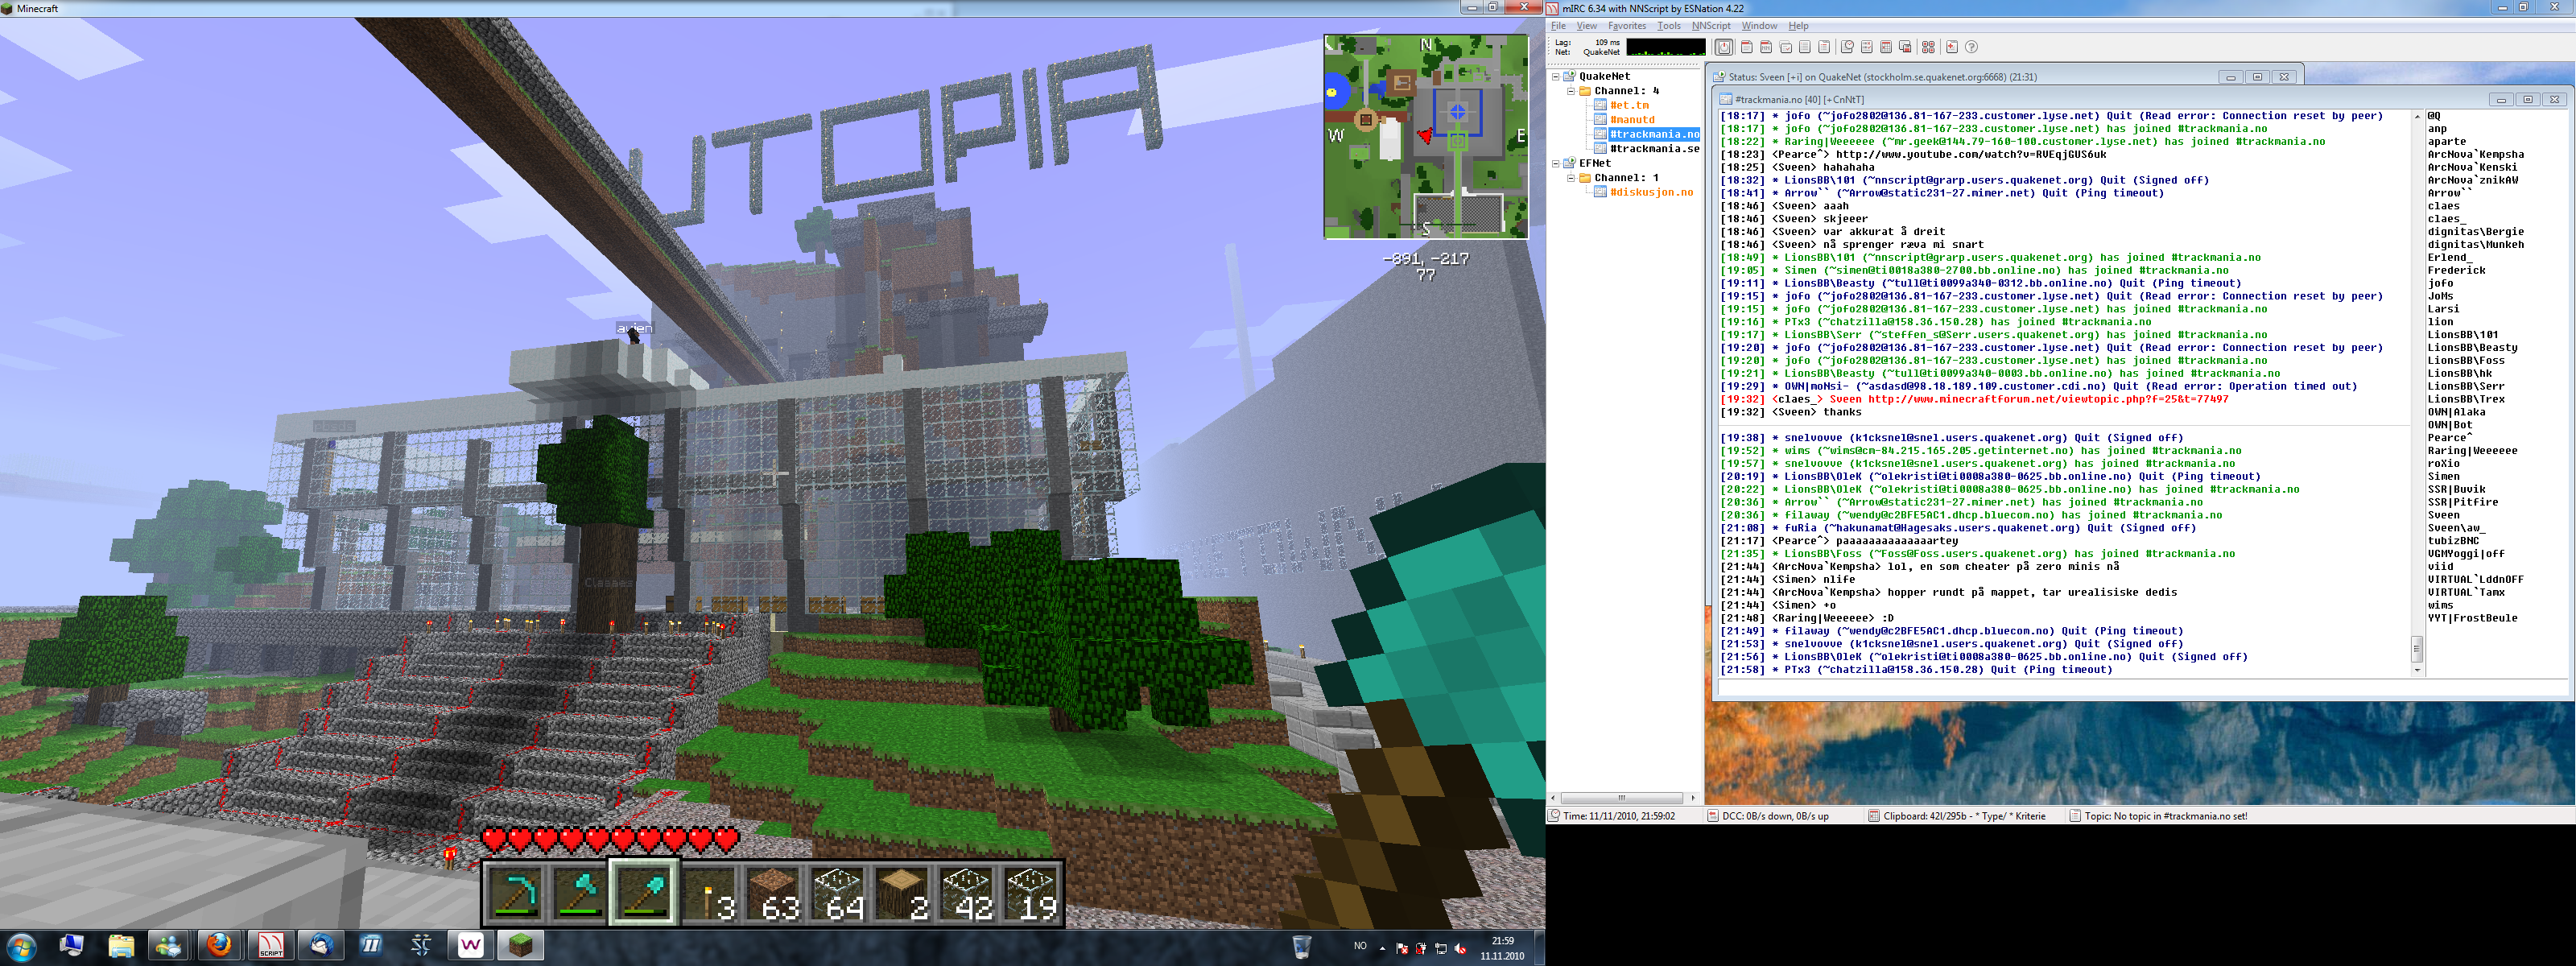Click the list page with red bullets icon

(1824, 47)
